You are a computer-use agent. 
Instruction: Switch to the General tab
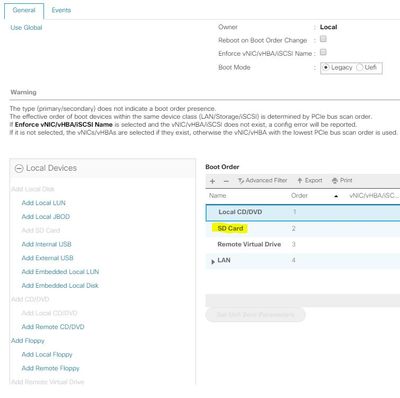[x=24, y=10]
